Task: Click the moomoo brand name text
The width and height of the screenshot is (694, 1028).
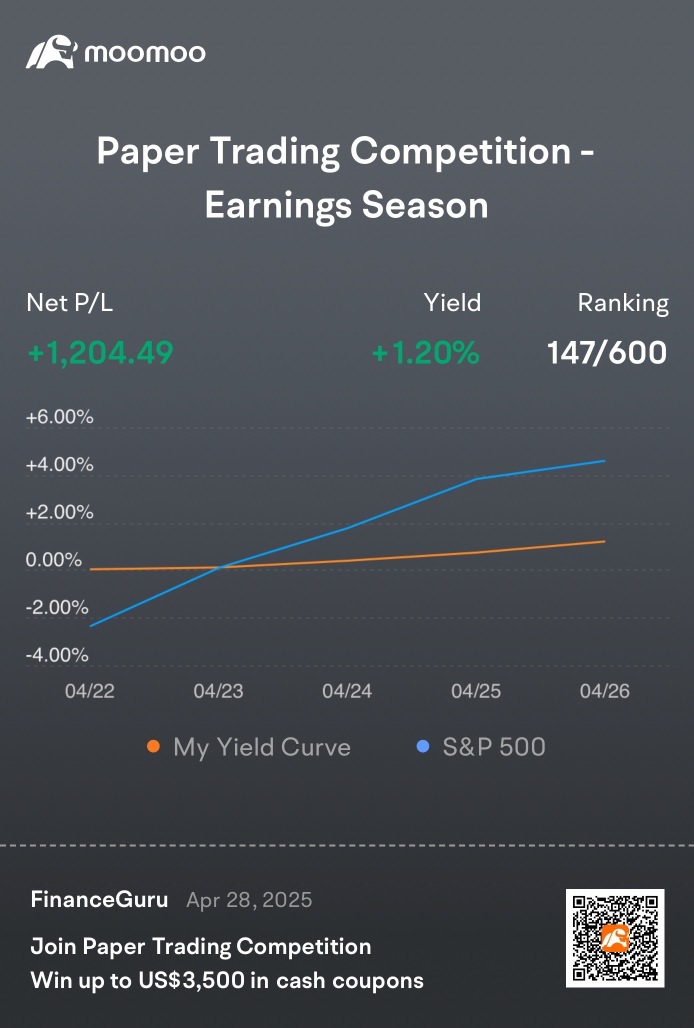Action: pos(145,53)
